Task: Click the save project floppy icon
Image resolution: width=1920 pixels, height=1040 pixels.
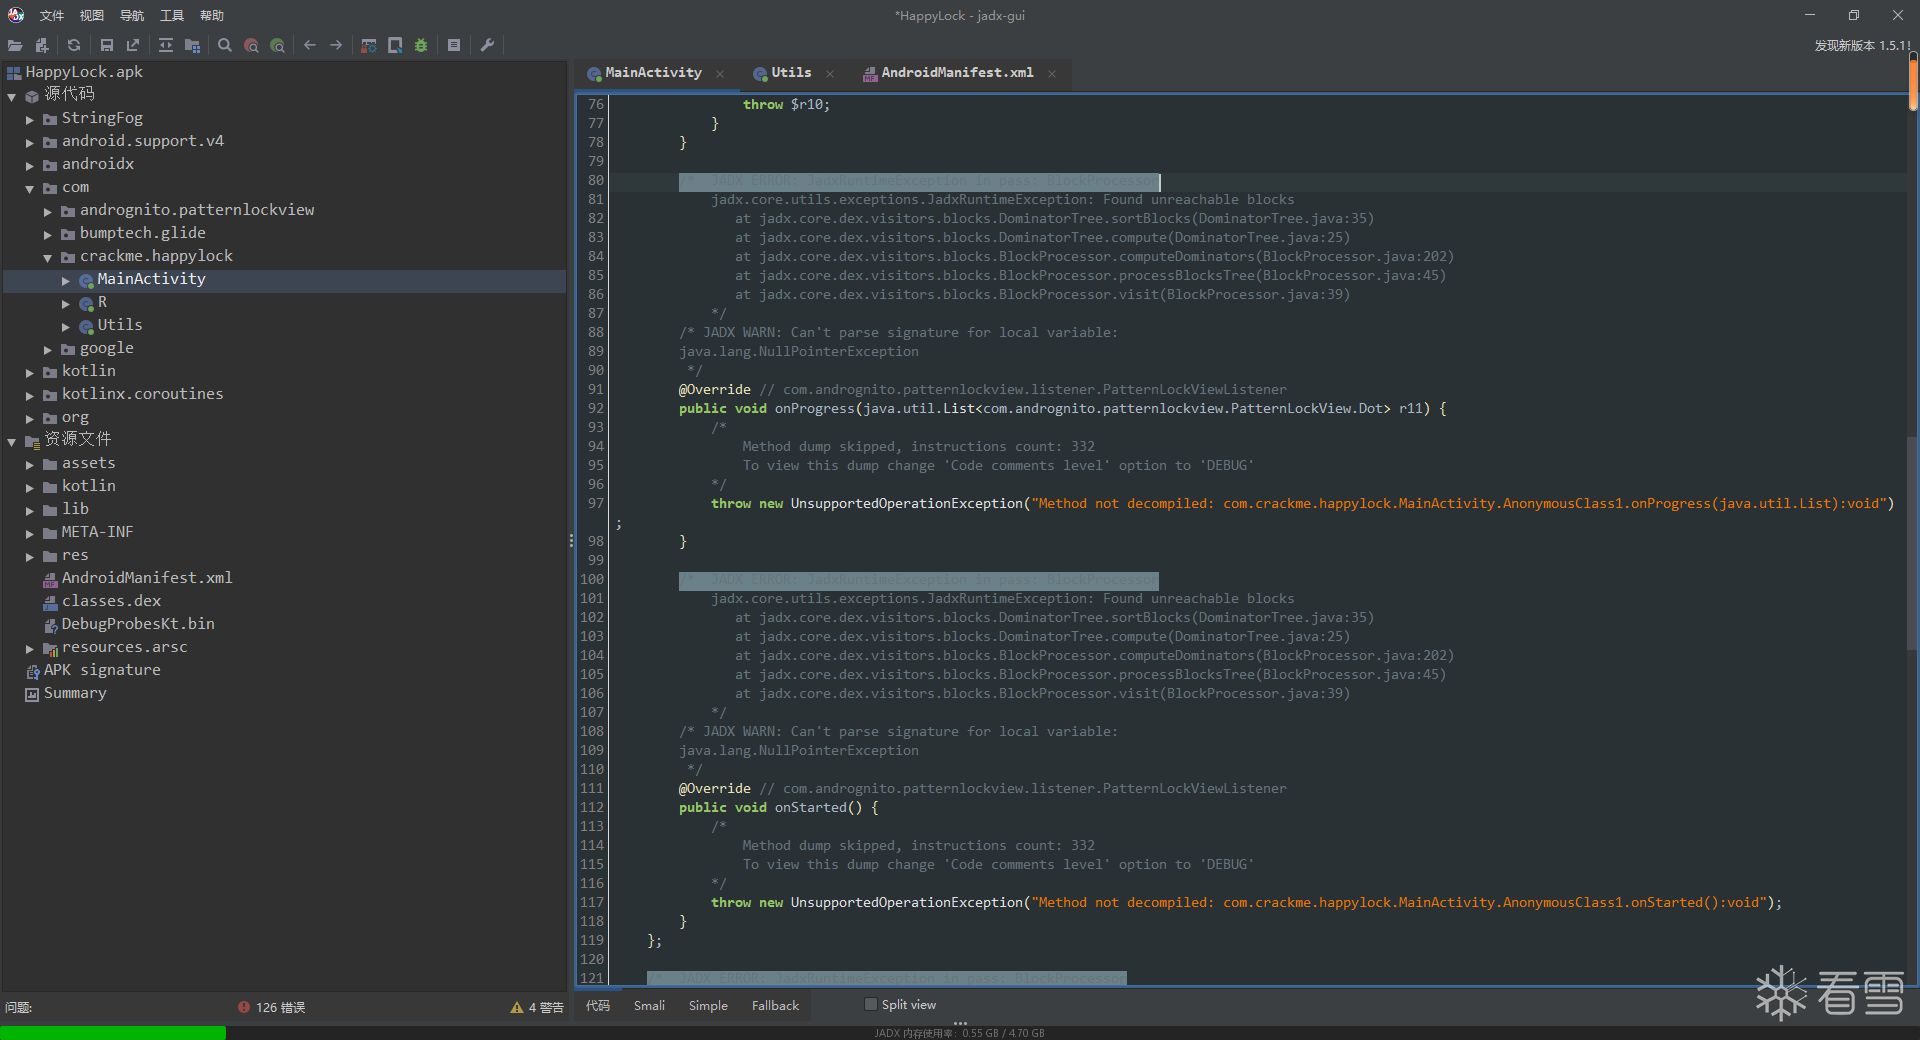Action: coord(107,45)
